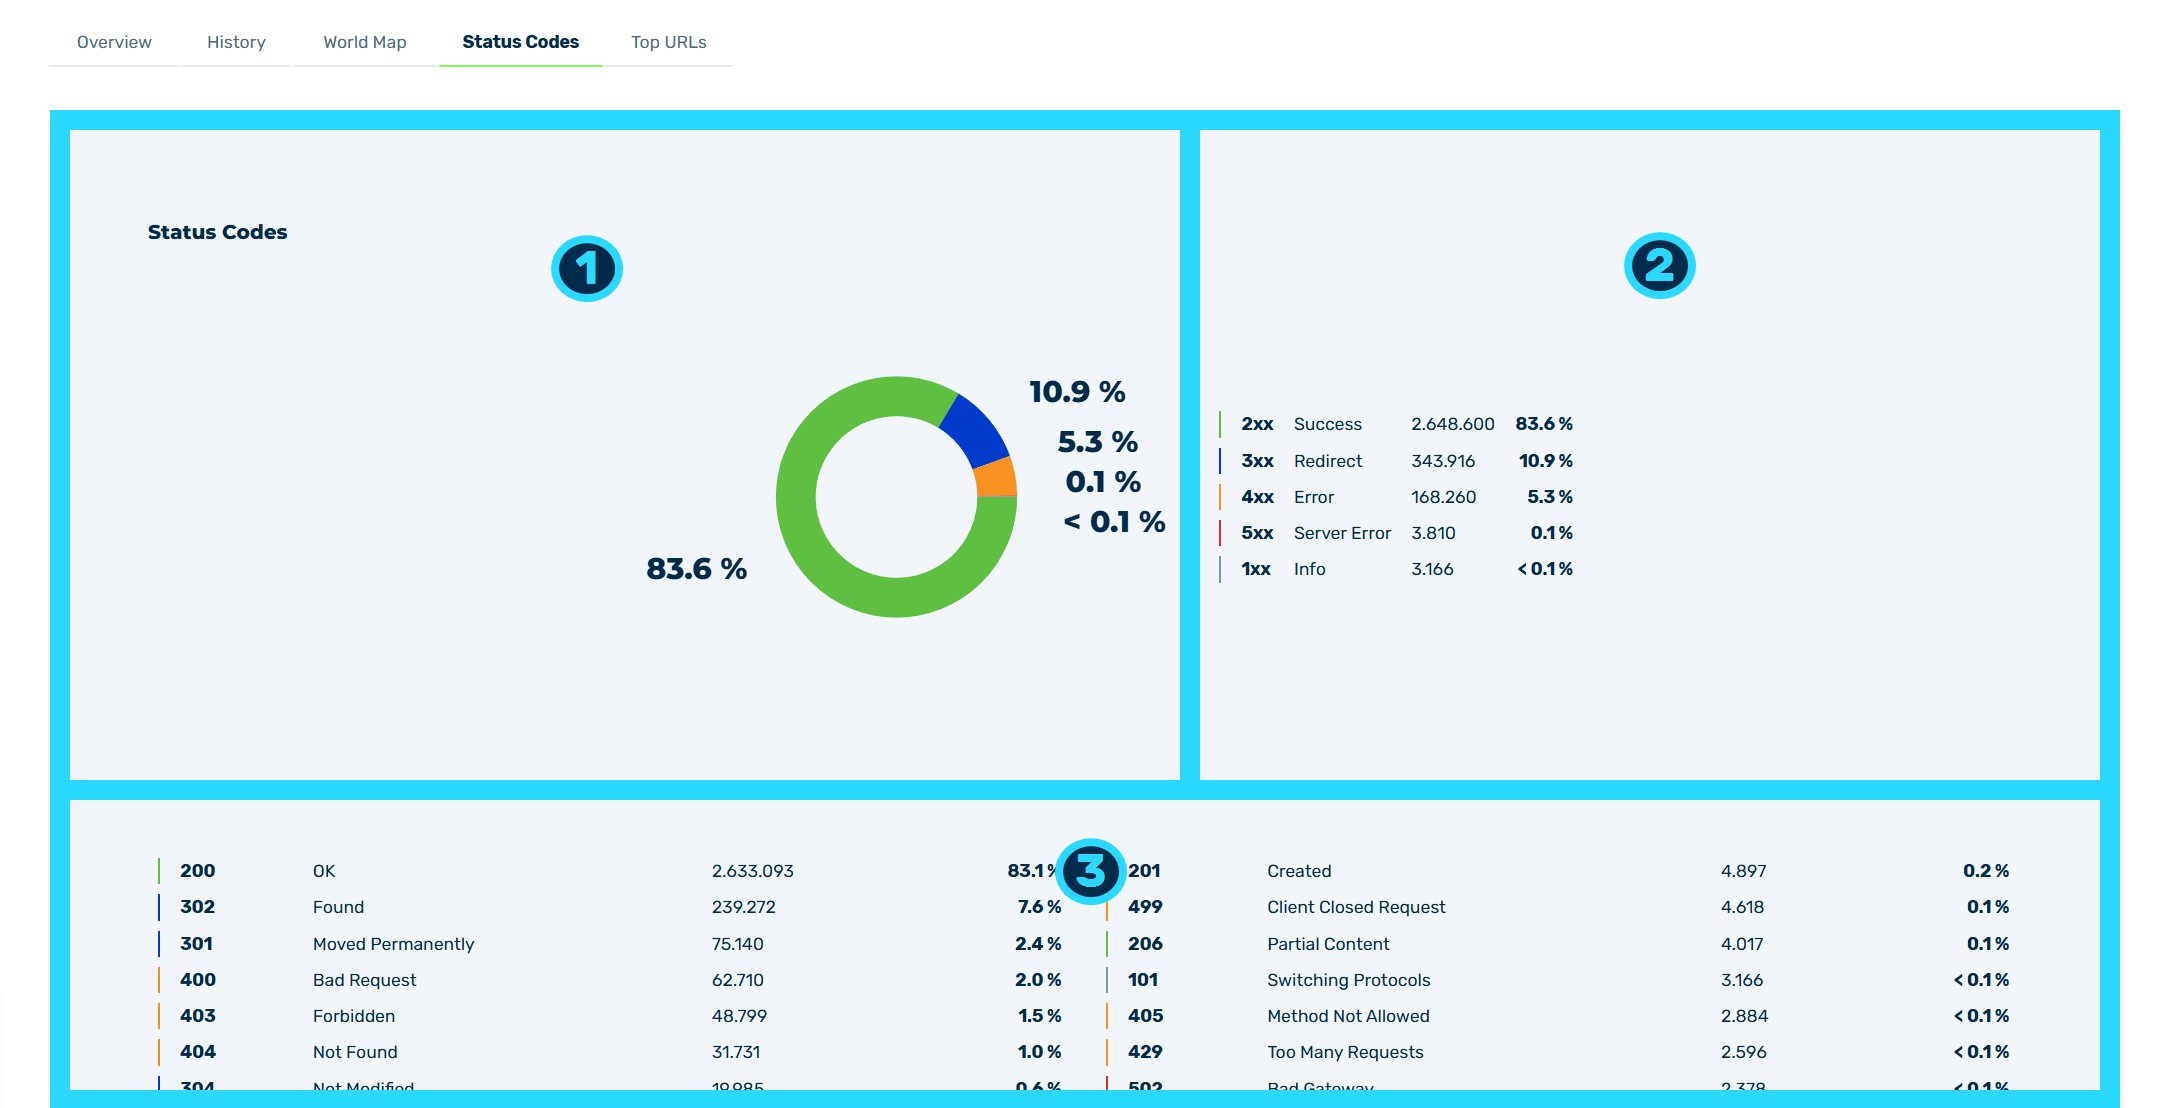Select the blue 3xx donut segment
This screenshot has width=2174, height=1108.
click(x=975, y=430)
